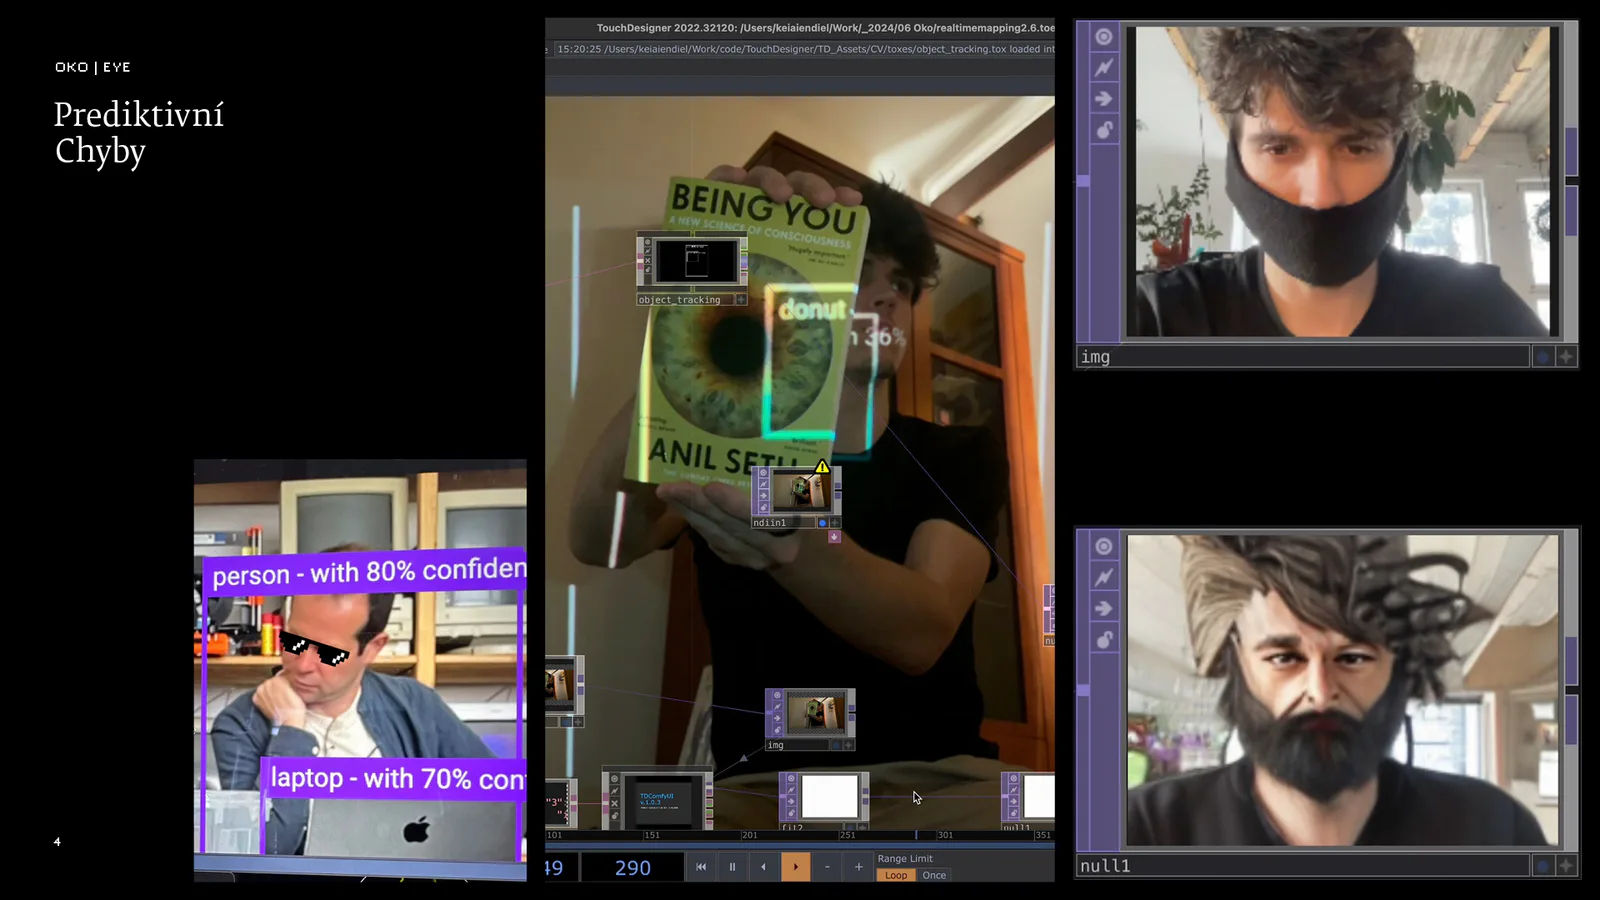Click Clone Immune lightning flag on large img node
Screen dimensions: 1600x900
[x=1104, y=68]
